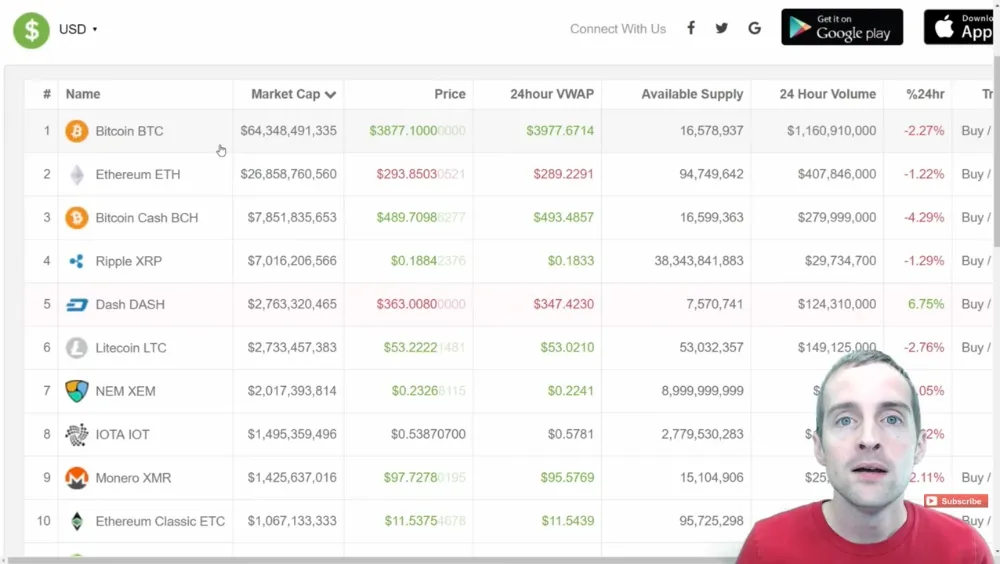
Task: Sort by 24hour VWAP column header
Action: point(552,94)
